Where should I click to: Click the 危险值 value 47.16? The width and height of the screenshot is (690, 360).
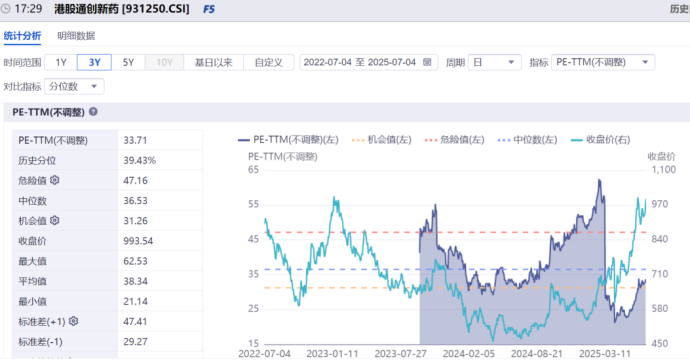(x=136, y=180)
